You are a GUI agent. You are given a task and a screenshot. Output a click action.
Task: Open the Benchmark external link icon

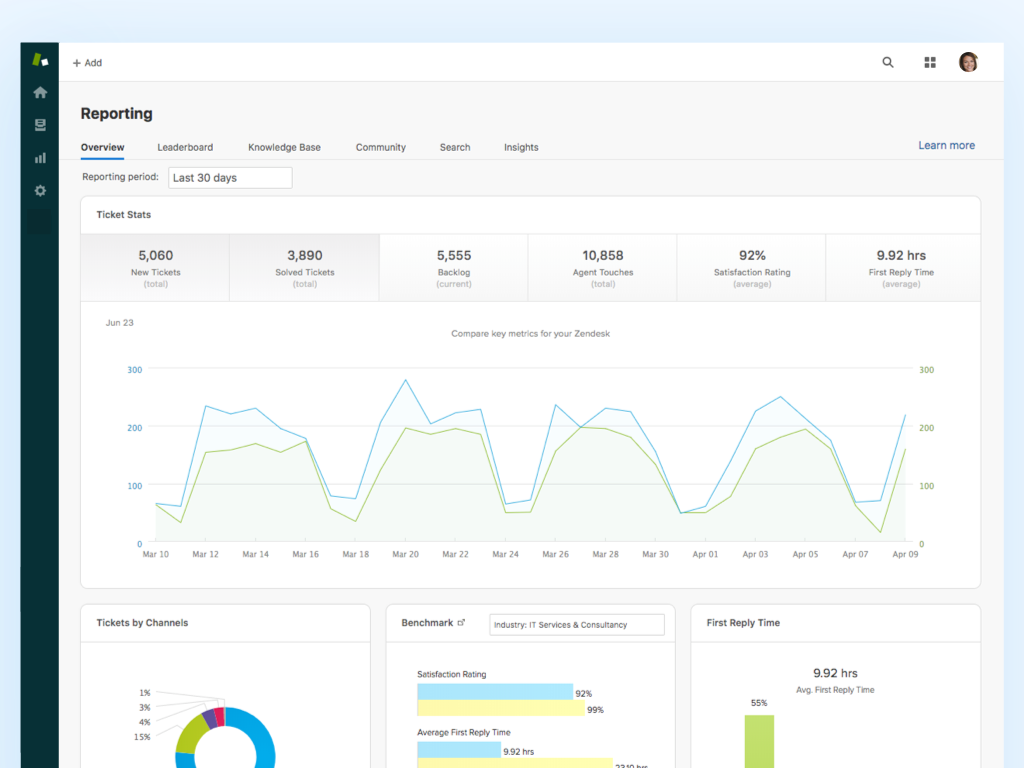[461, 623]
